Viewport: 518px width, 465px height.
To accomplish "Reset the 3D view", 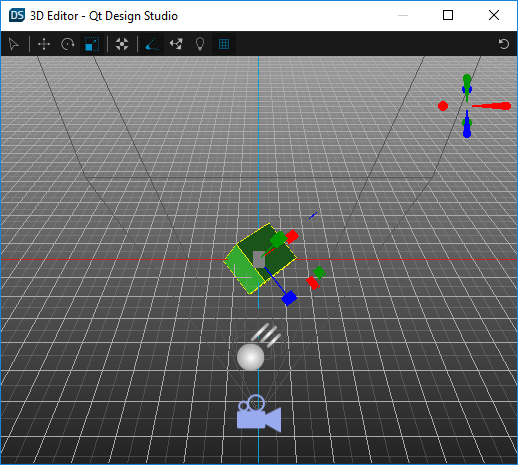I will point(504,44).
